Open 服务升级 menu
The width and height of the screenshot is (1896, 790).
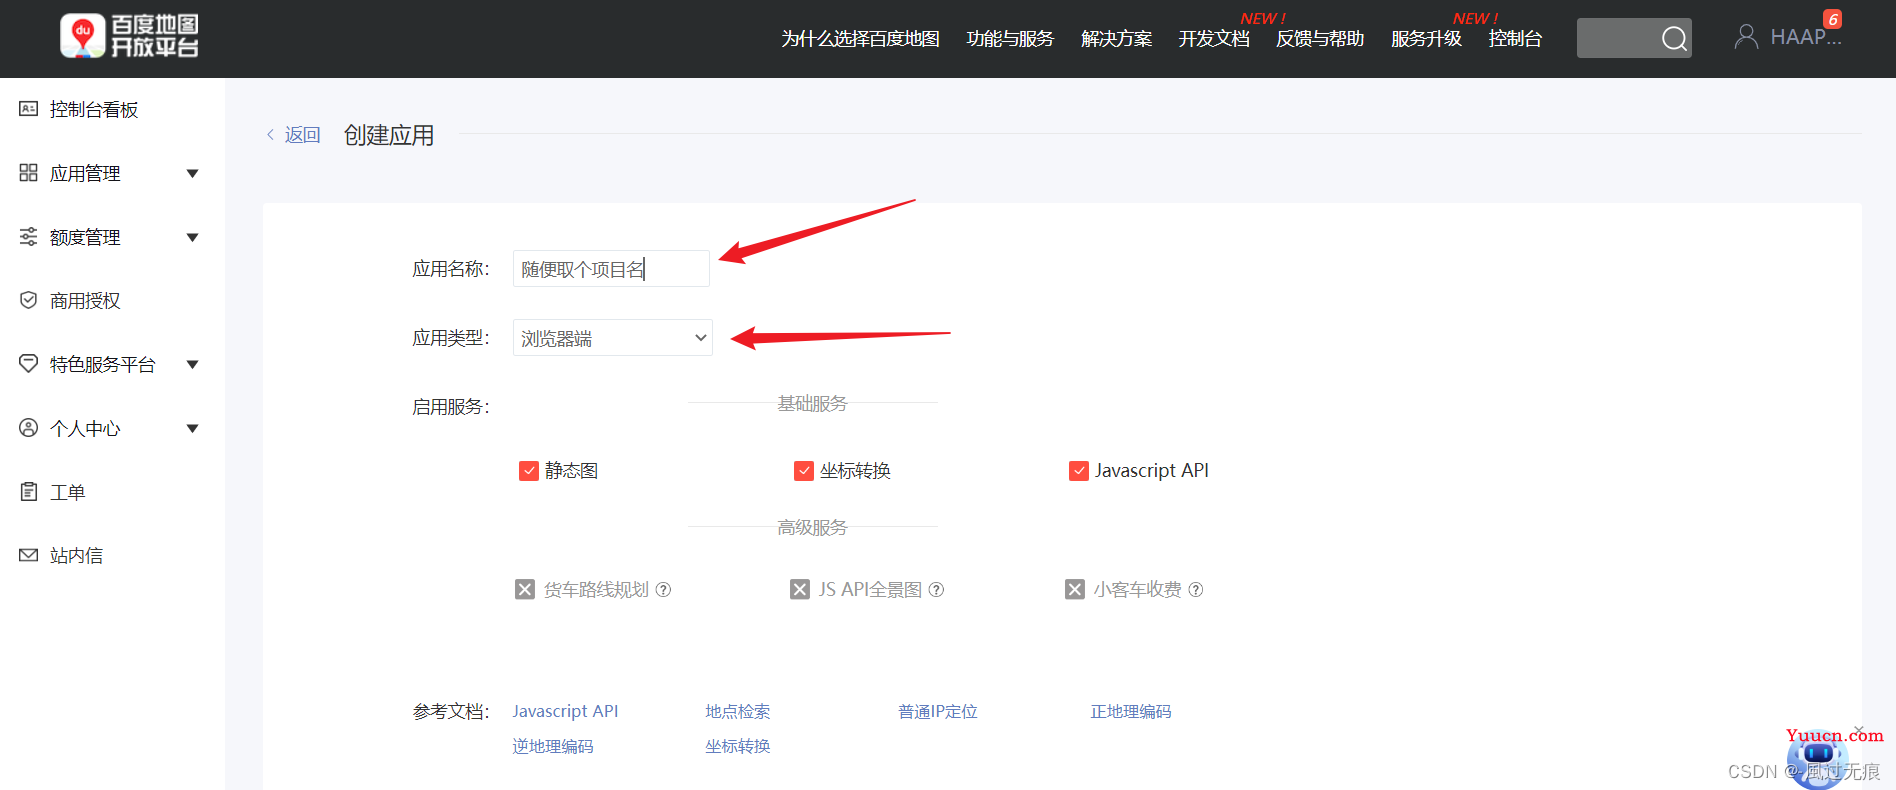(1426, 39)
